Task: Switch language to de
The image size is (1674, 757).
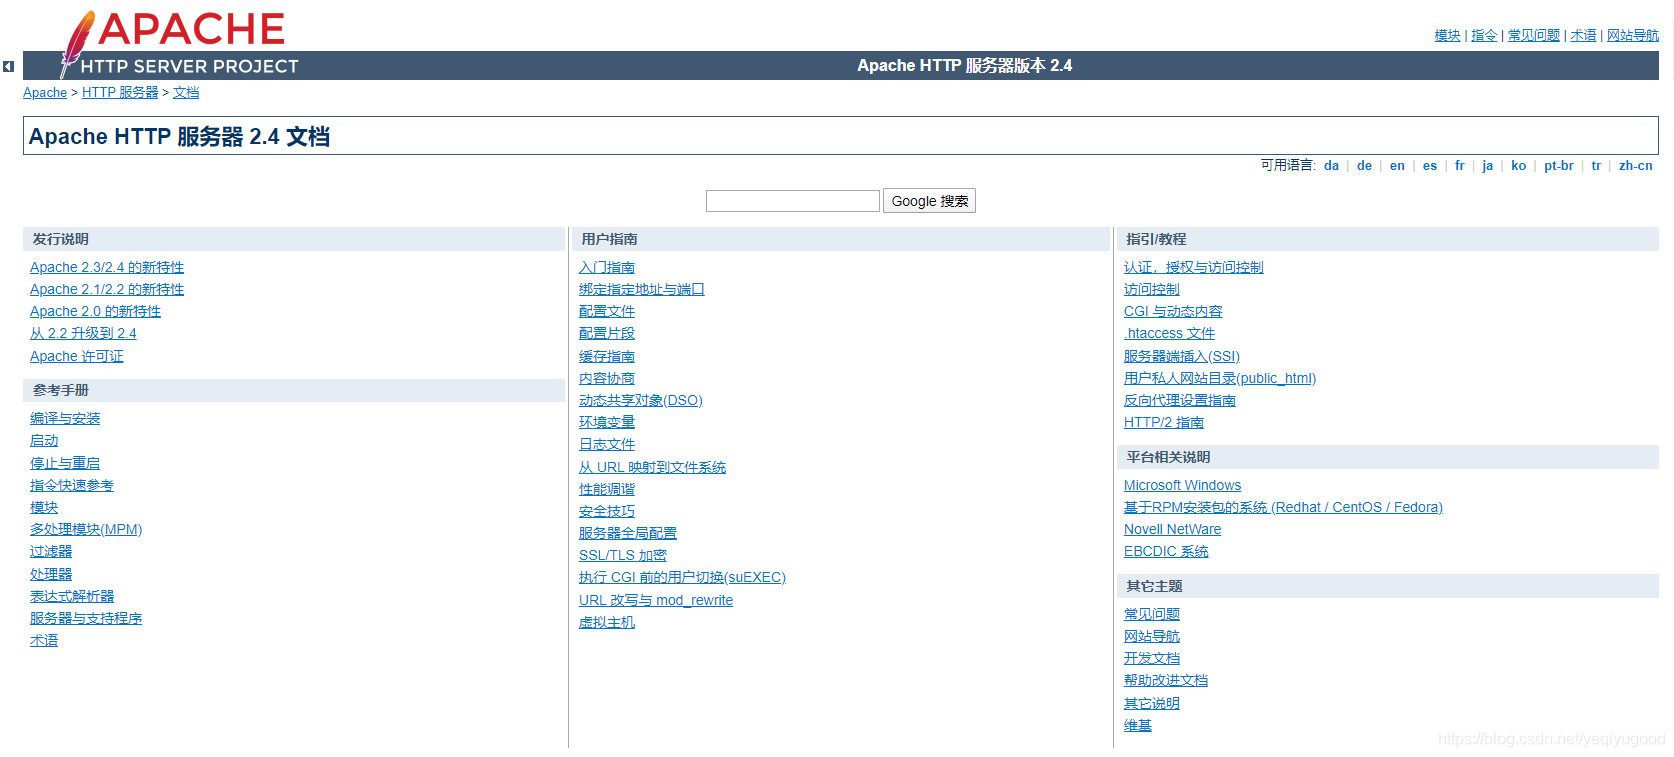Action: point(1364,166)
